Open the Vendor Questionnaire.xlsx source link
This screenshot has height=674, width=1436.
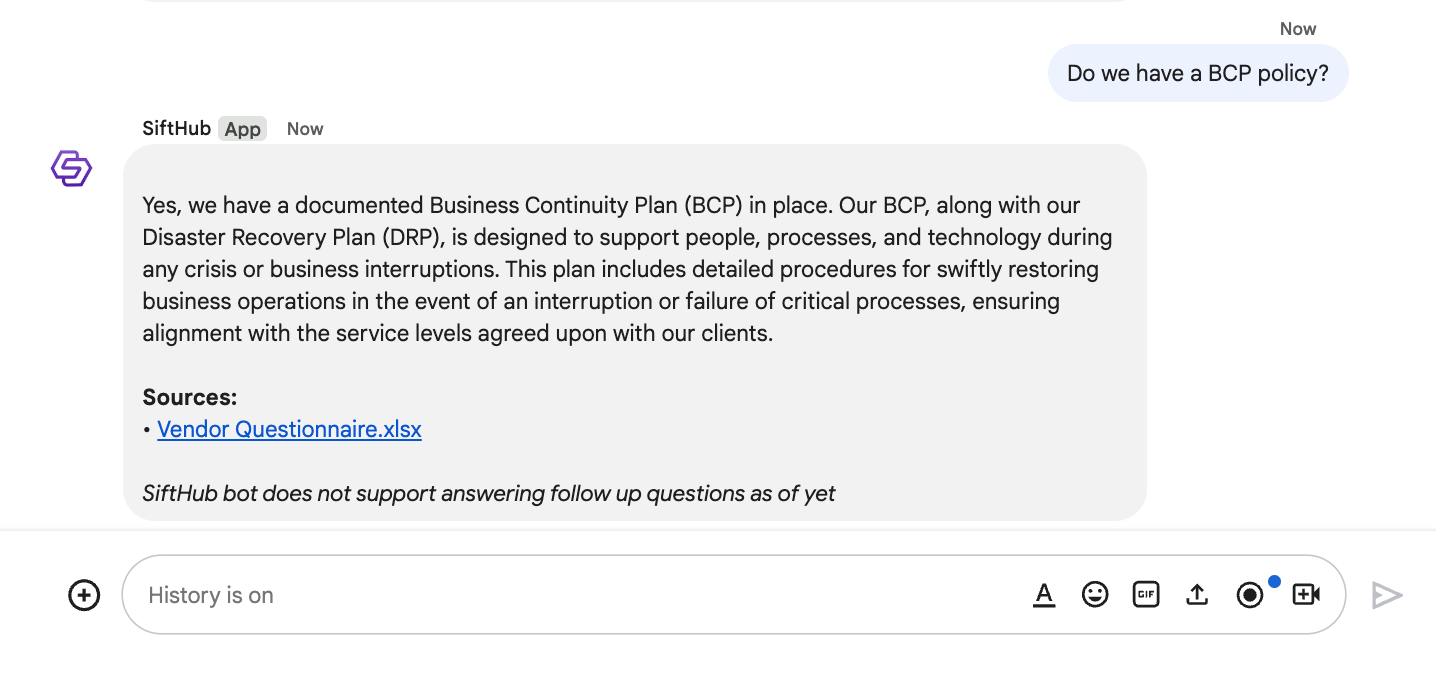289,430
